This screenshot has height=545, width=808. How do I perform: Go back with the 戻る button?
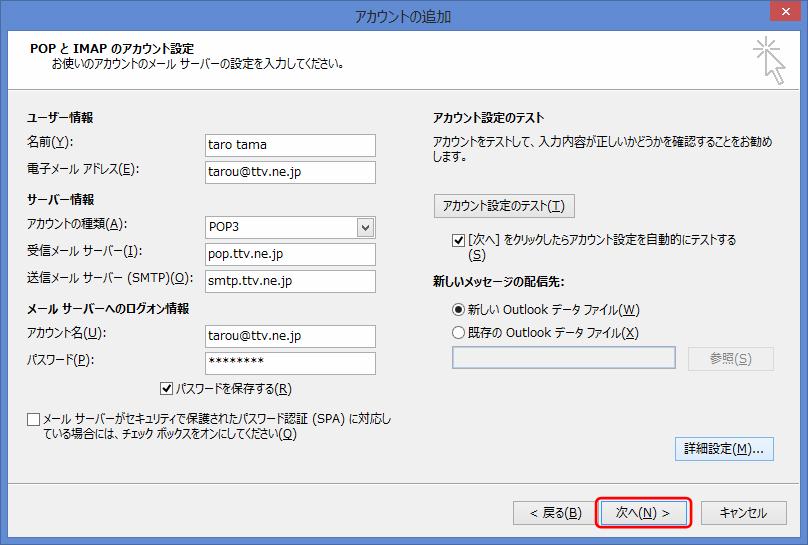click(x=548, y=513)
